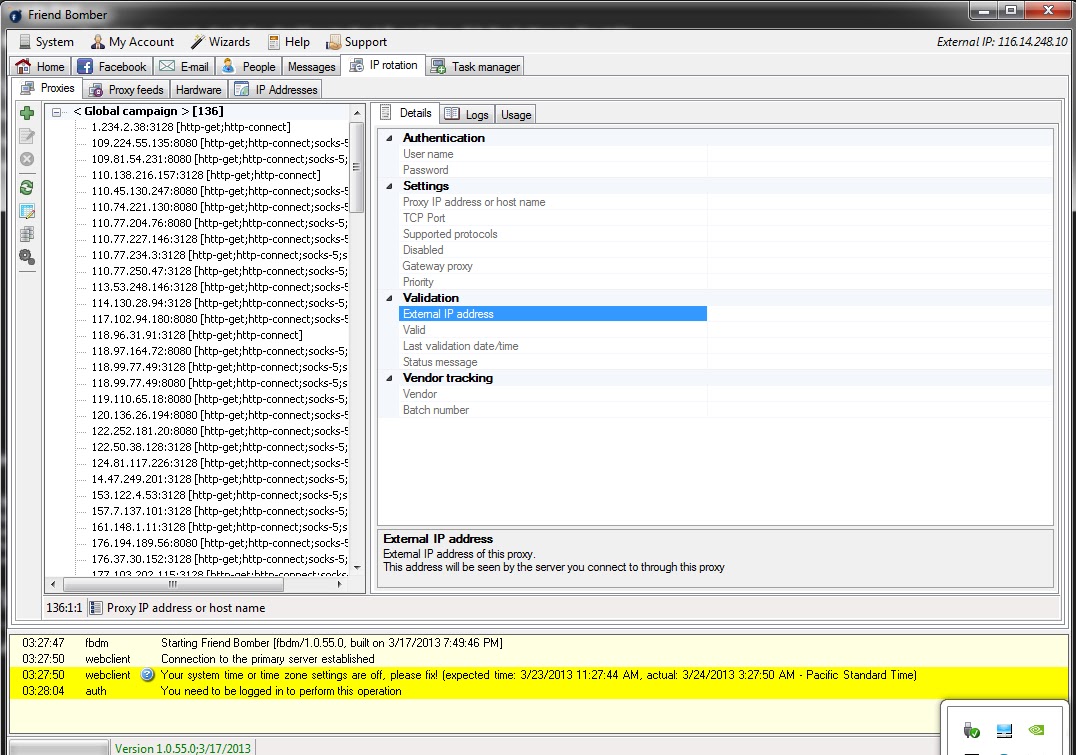Click the Version 1.0.55.0 status bar text

[183, 748]
